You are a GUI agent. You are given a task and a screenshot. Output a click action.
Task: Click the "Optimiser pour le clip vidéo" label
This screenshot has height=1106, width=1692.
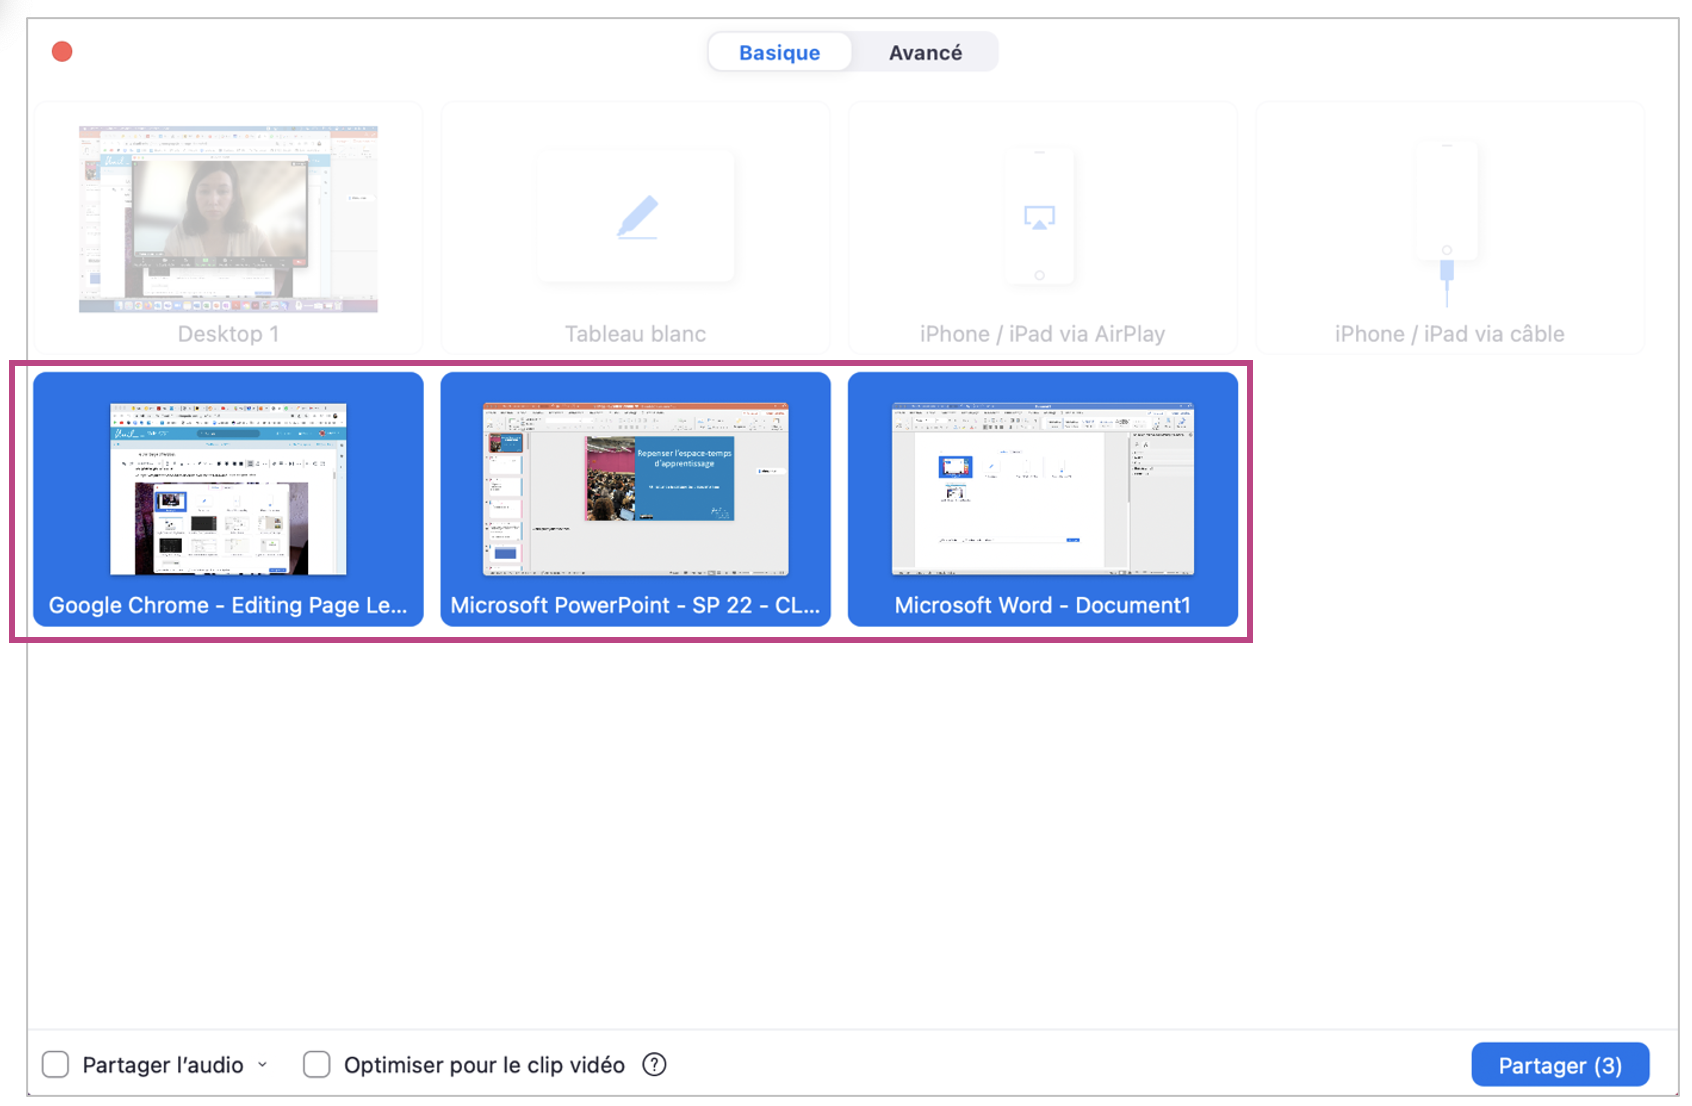coord(484,1065)
